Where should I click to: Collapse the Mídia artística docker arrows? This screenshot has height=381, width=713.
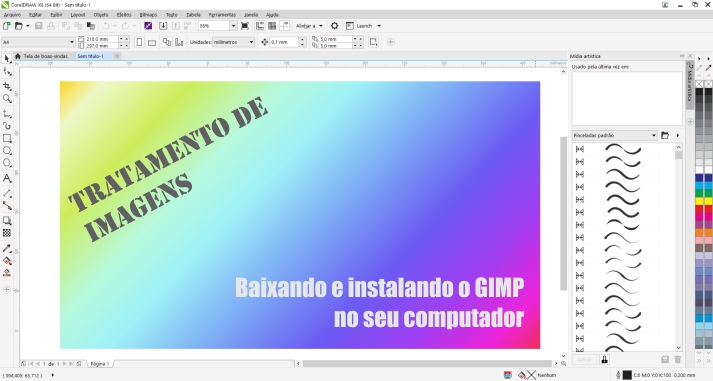682,56
